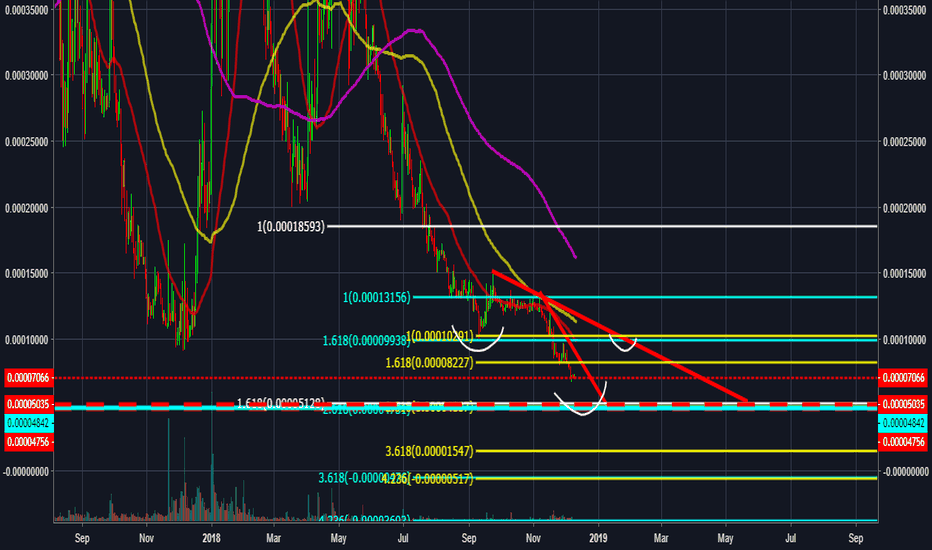Select the Mar label following 2018 on time axis
Viewport: 932px width, 550px height.
click(273, 538)
